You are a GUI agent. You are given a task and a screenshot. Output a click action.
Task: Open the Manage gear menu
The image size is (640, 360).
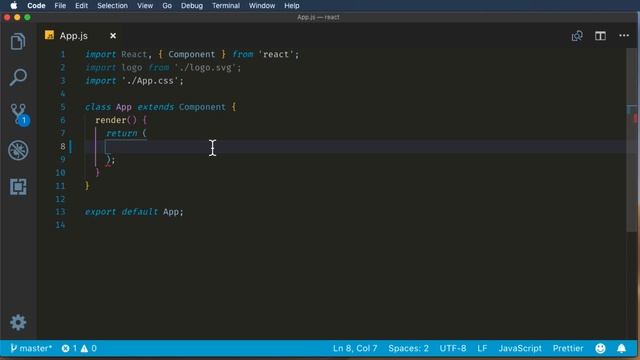tap(18, 322)
